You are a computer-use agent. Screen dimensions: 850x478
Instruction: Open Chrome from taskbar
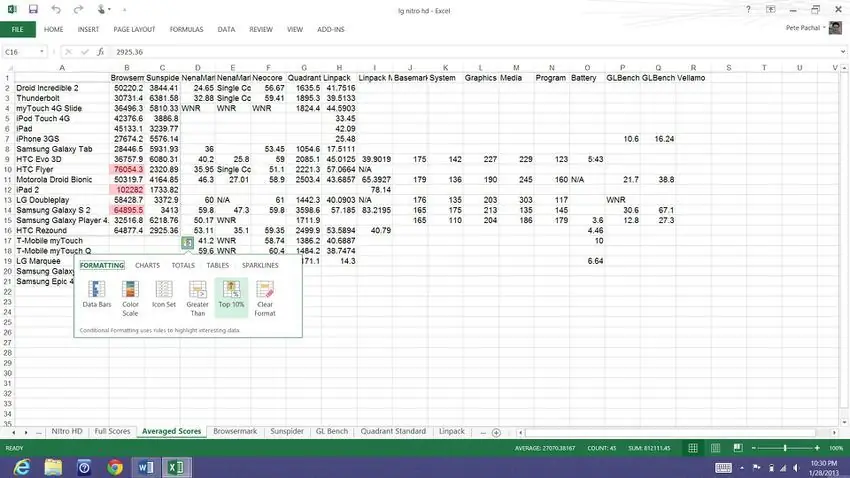(114, 467)
